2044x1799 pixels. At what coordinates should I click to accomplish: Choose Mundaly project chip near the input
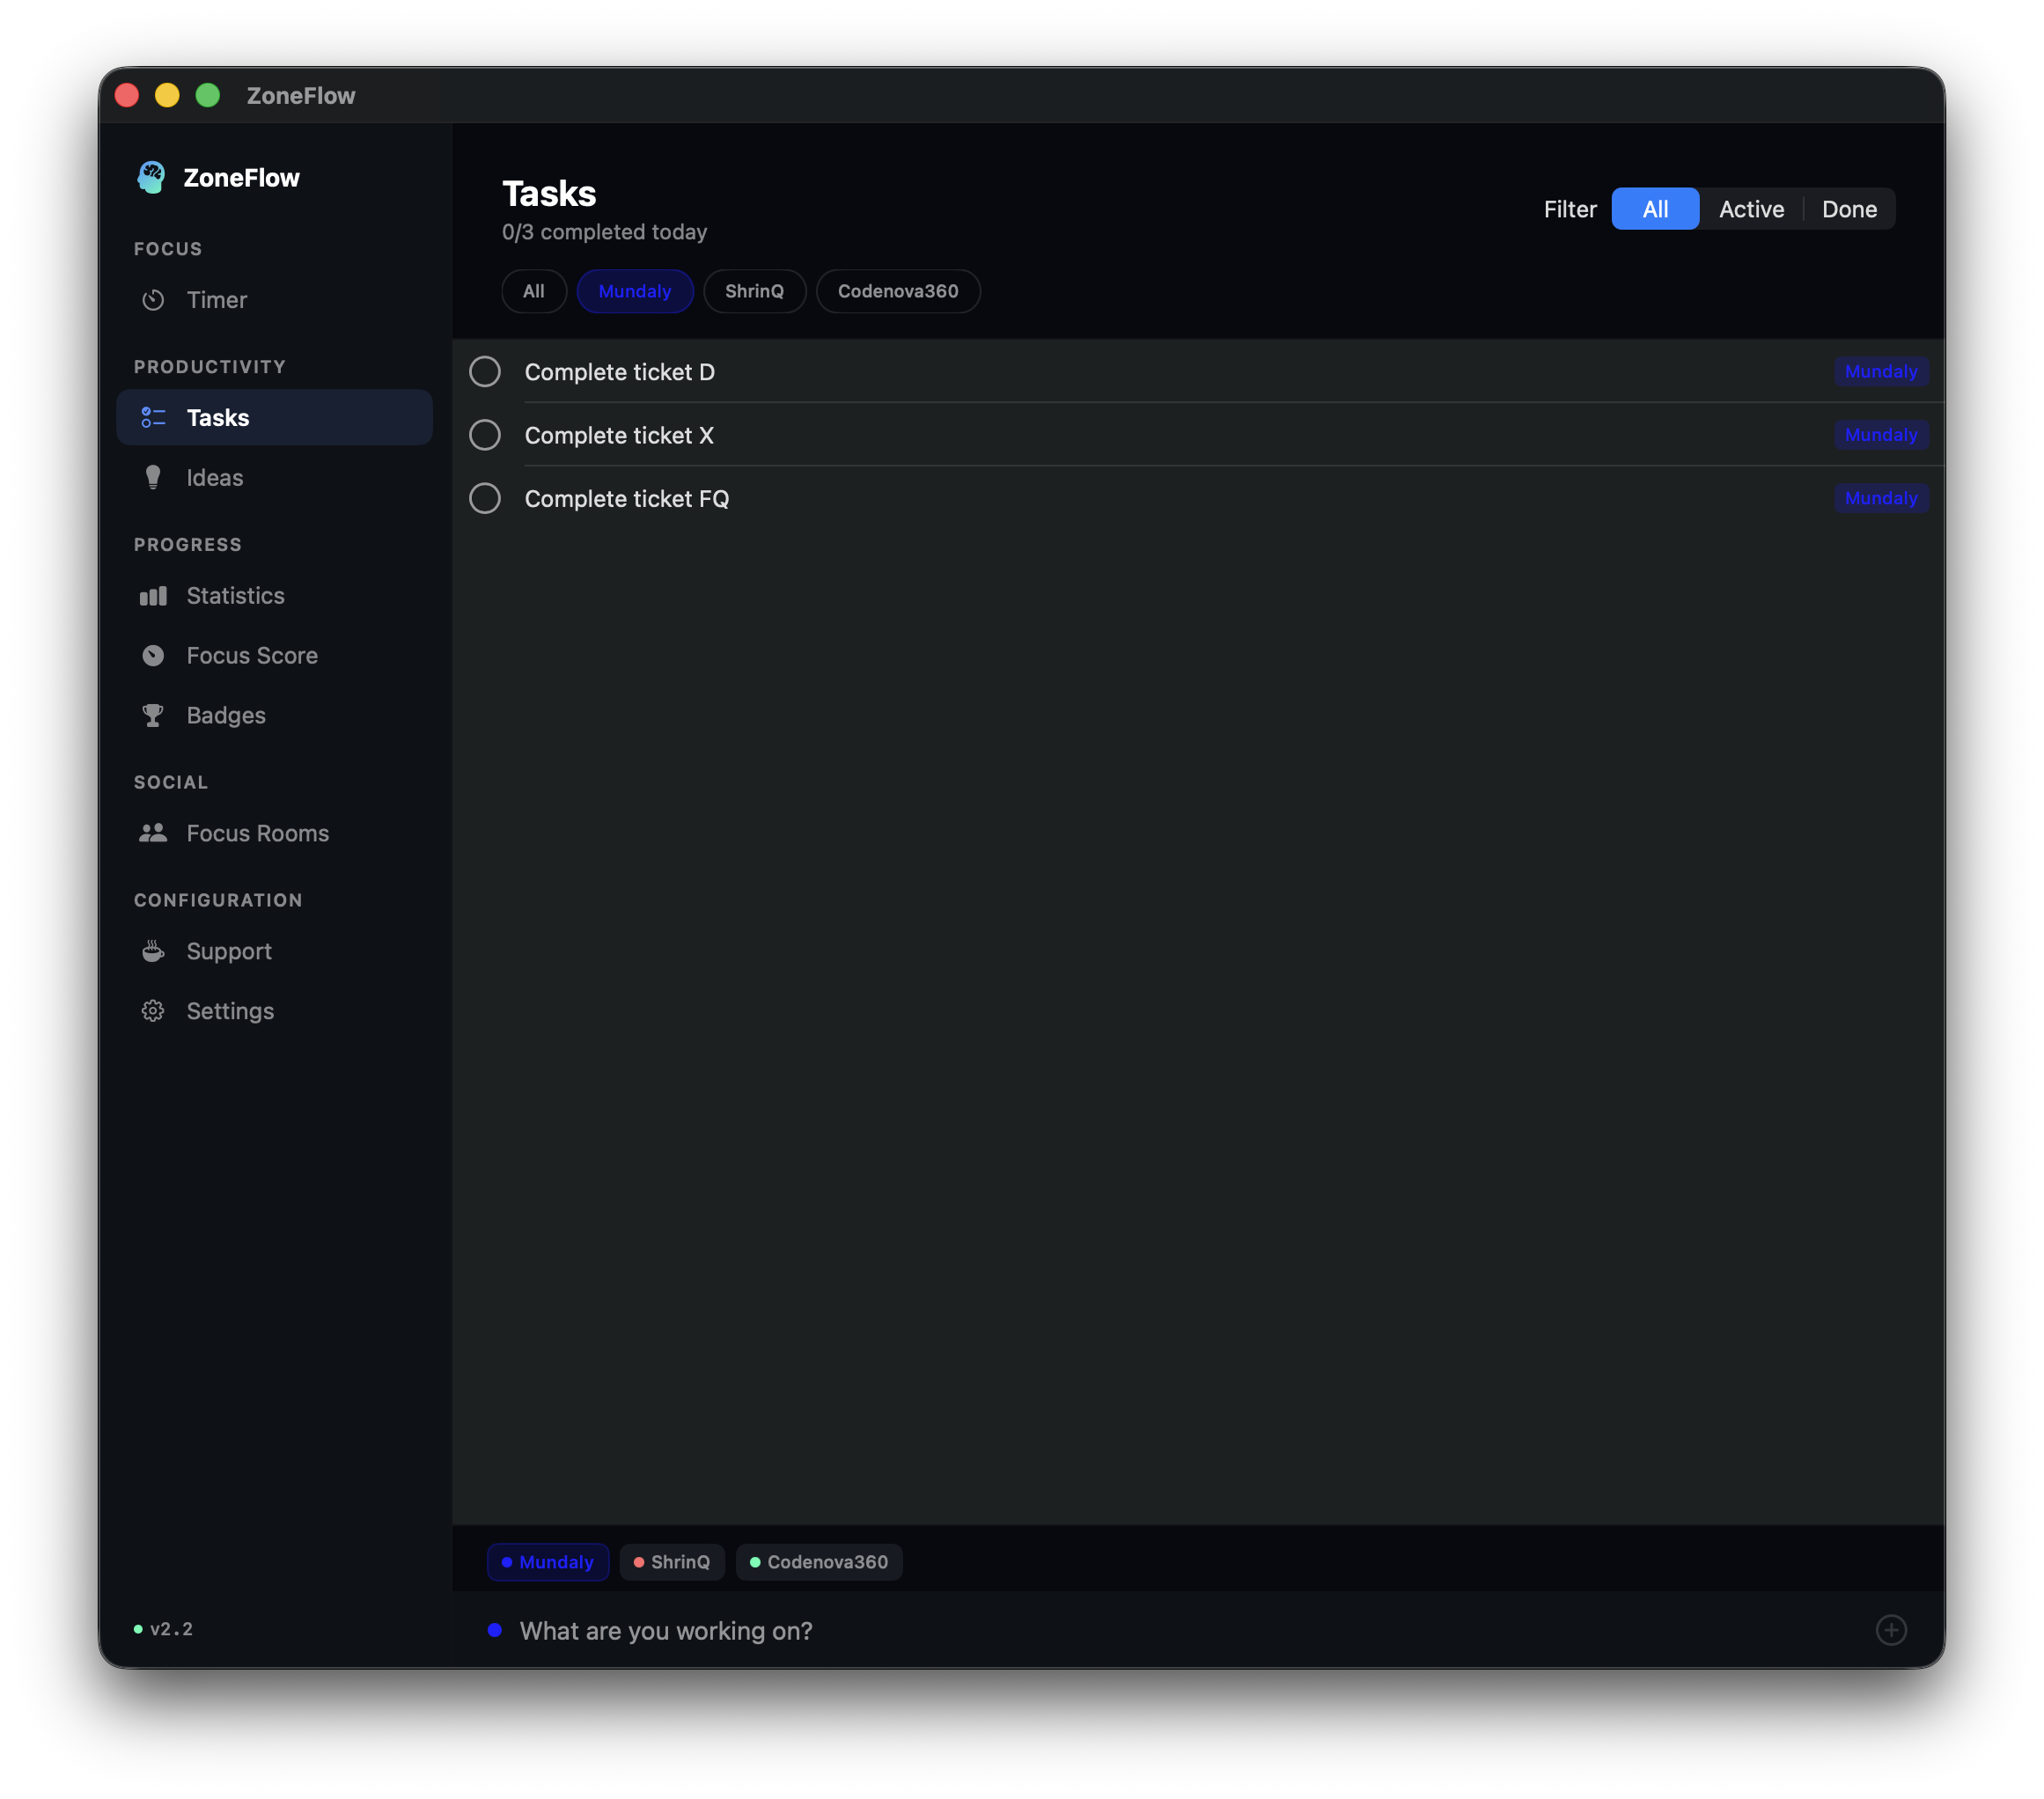548,1561
